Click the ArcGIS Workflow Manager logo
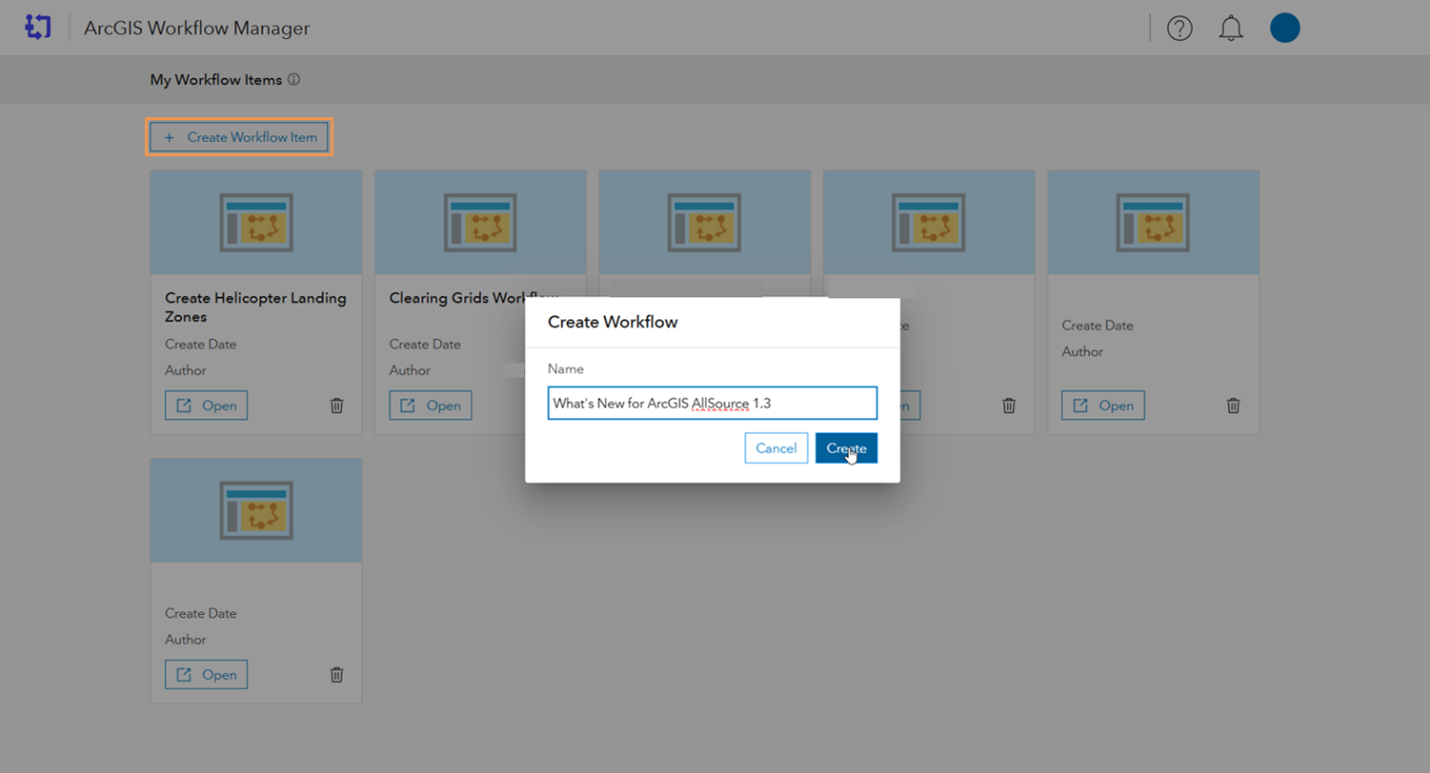1430x773 pixels. pos(38,27)
